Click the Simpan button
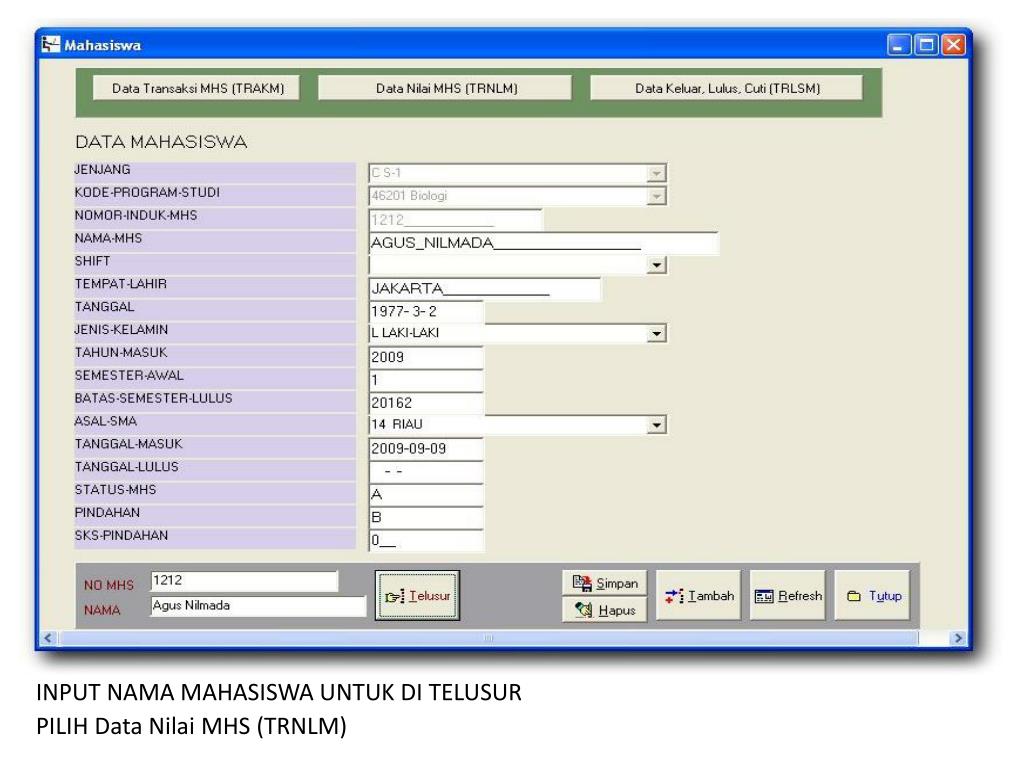Viewport: 1024px width, 768px height. pyautogui.click(x=604, y=583)
